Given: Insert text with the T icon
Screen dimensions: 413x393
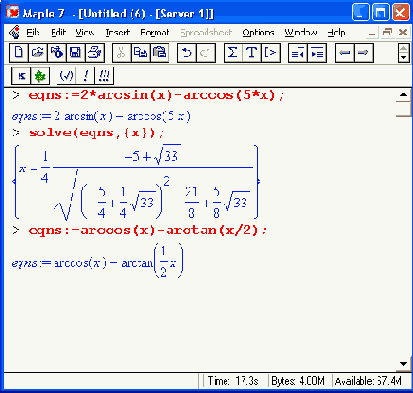Looking at the screenshot, I should coord(252,53).
